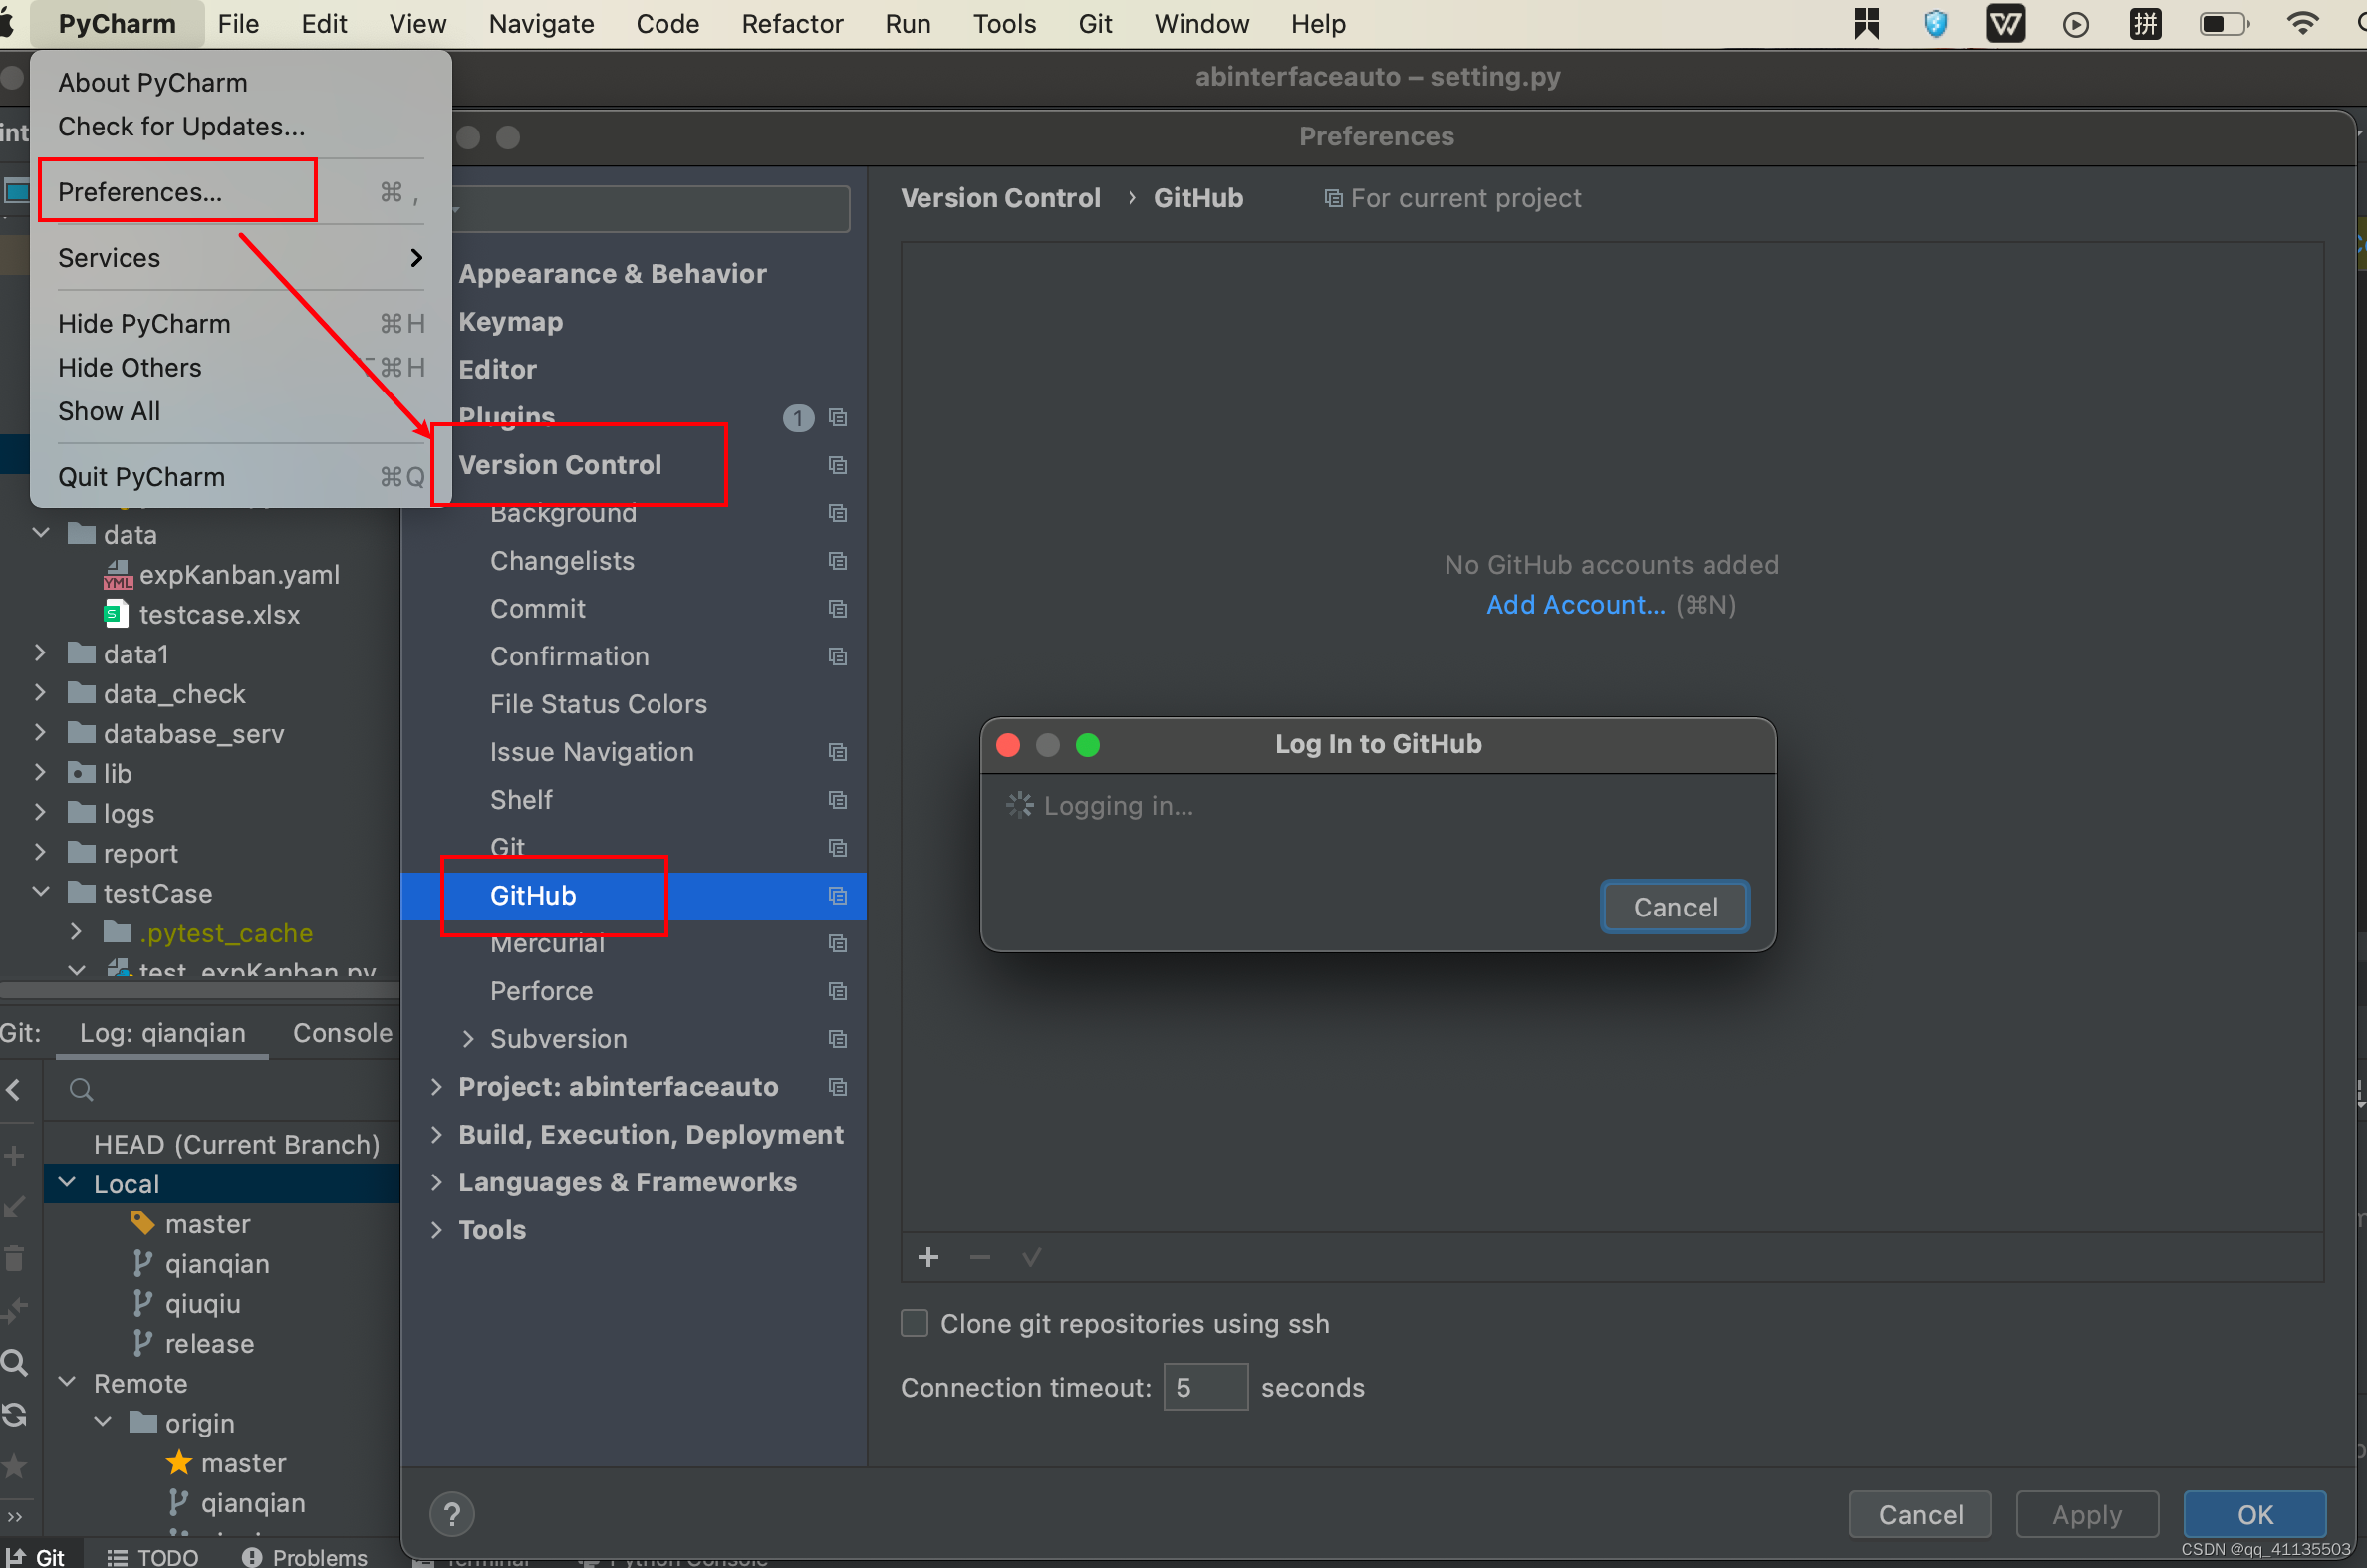Click the minus remove account icon
2367x1568 pixels.
tap(980, 1257)
